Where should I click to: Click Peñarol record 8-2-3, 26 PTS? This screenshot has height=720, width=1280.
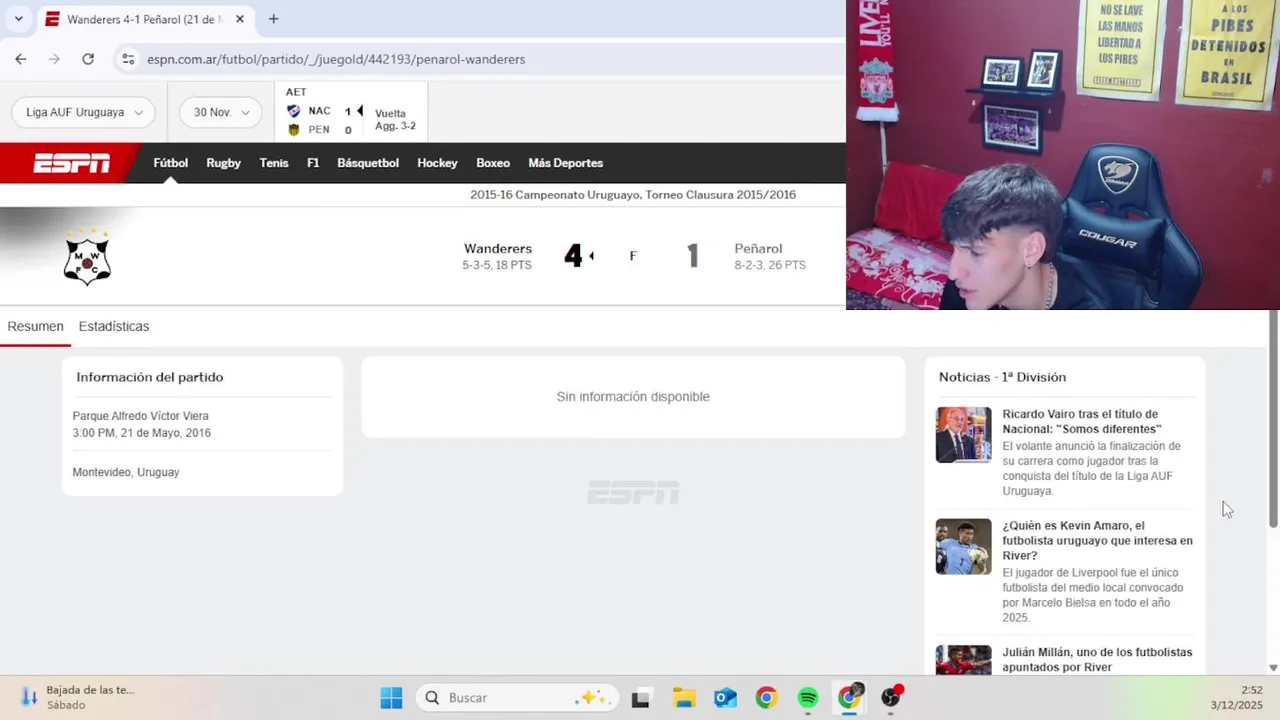770,265
